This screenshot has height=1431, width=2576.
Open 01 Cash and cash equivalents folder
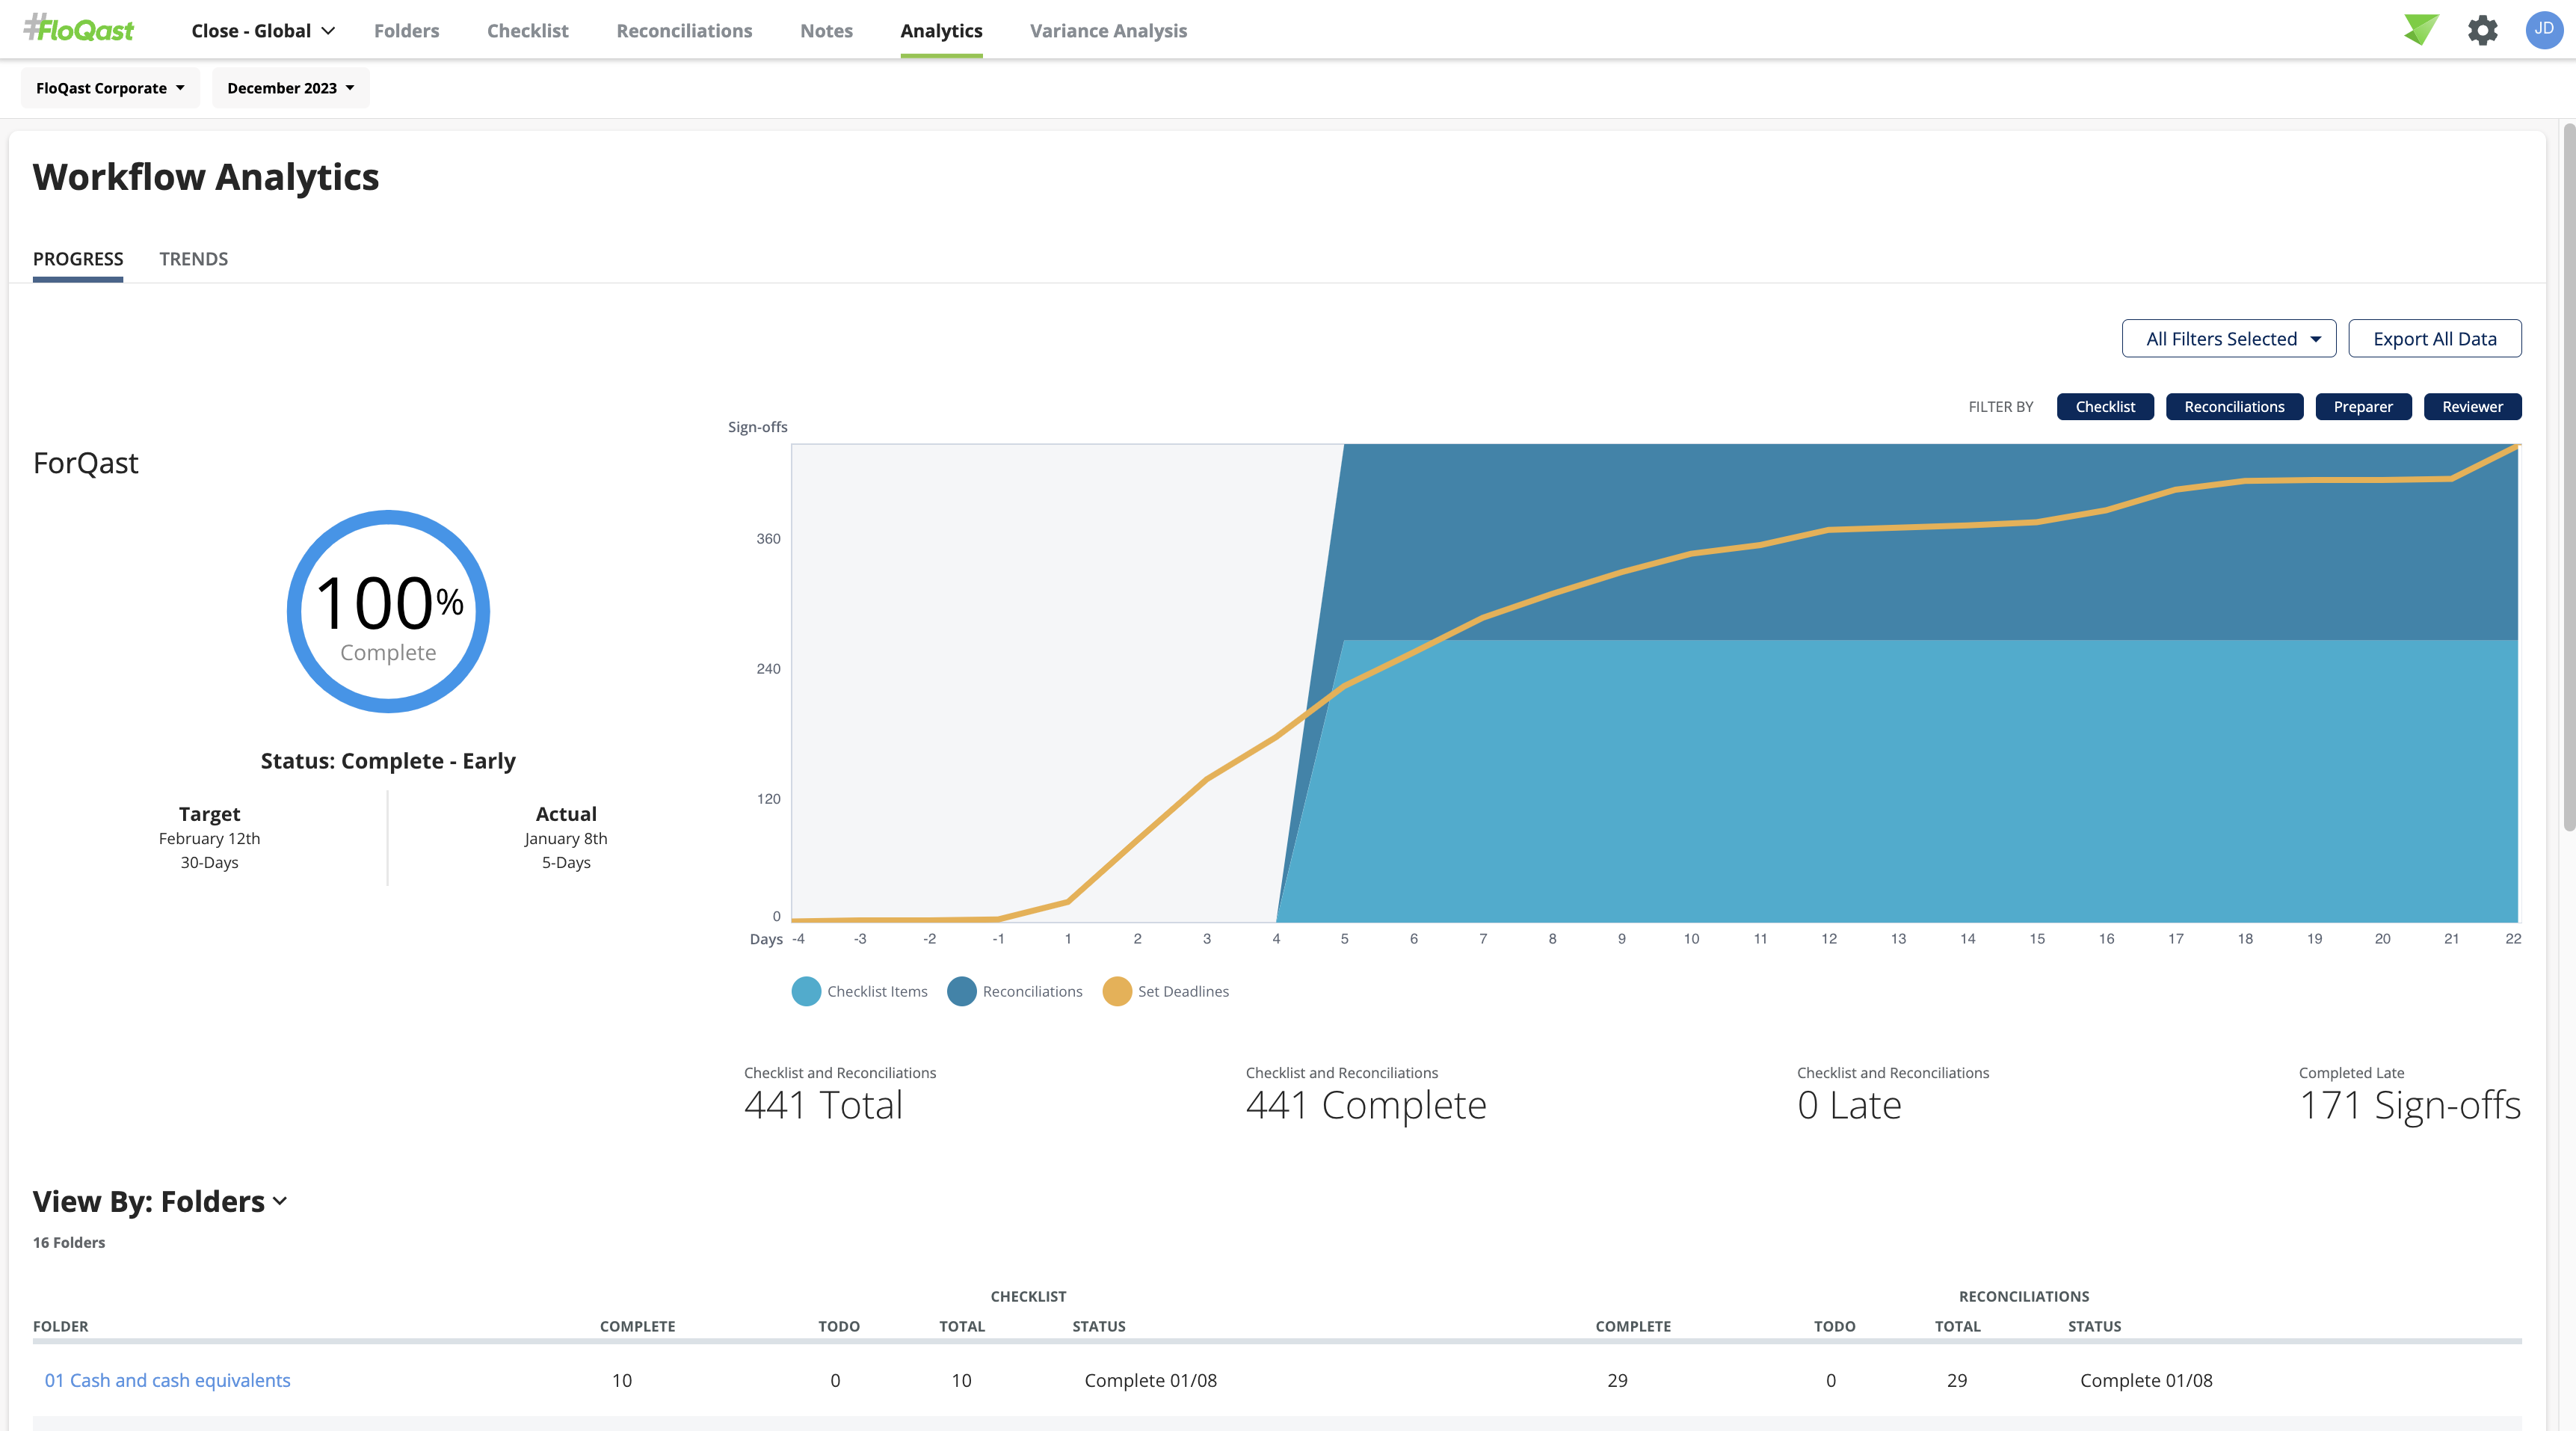[x=167, y=1380]
